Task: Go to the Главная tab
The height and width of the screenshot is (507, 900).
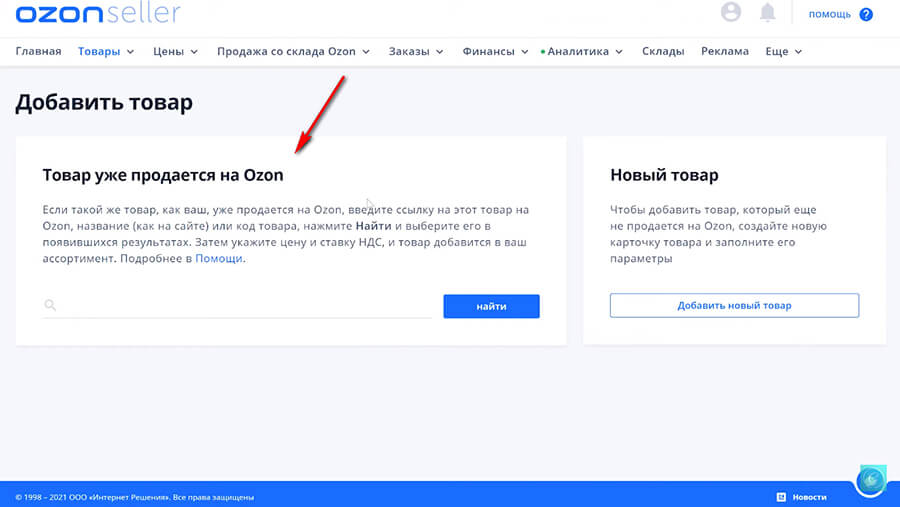Action: (x=38, y=51)
